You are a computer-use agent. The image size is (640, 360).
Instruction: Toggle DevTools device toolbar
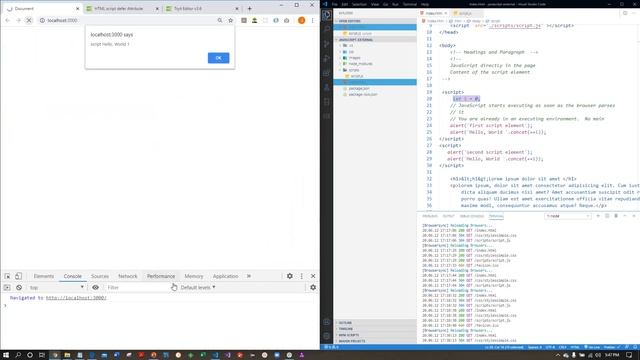point(18,276)
